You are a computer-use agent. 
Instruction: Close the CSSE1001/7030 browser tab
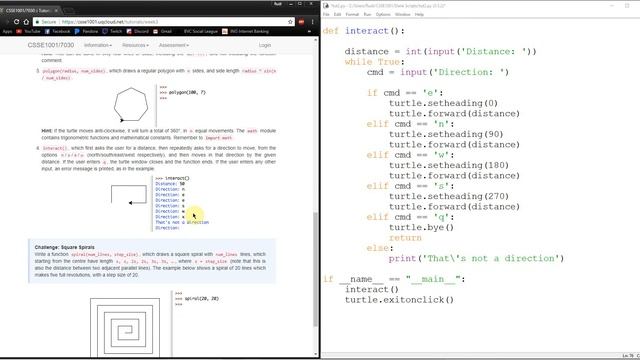[x=56, y=10]
